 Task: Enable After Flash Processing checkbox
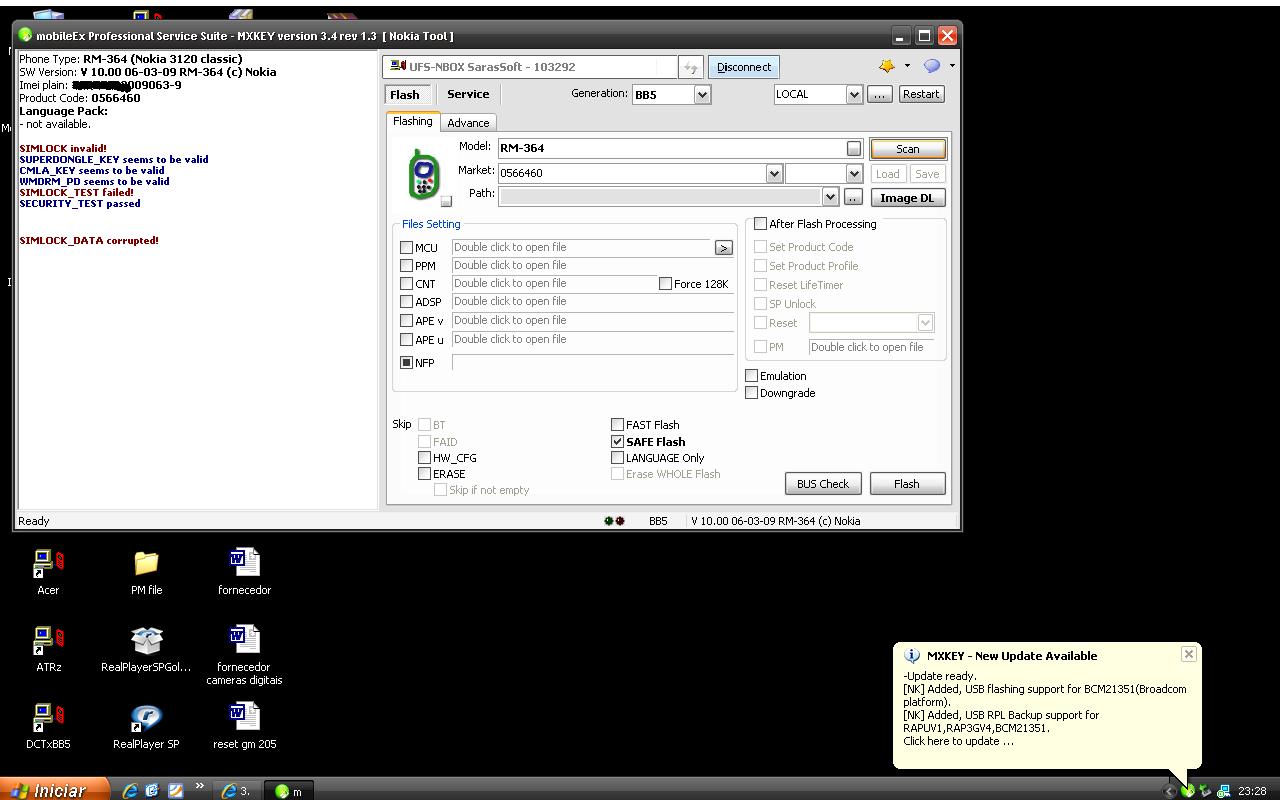point(760,224)
